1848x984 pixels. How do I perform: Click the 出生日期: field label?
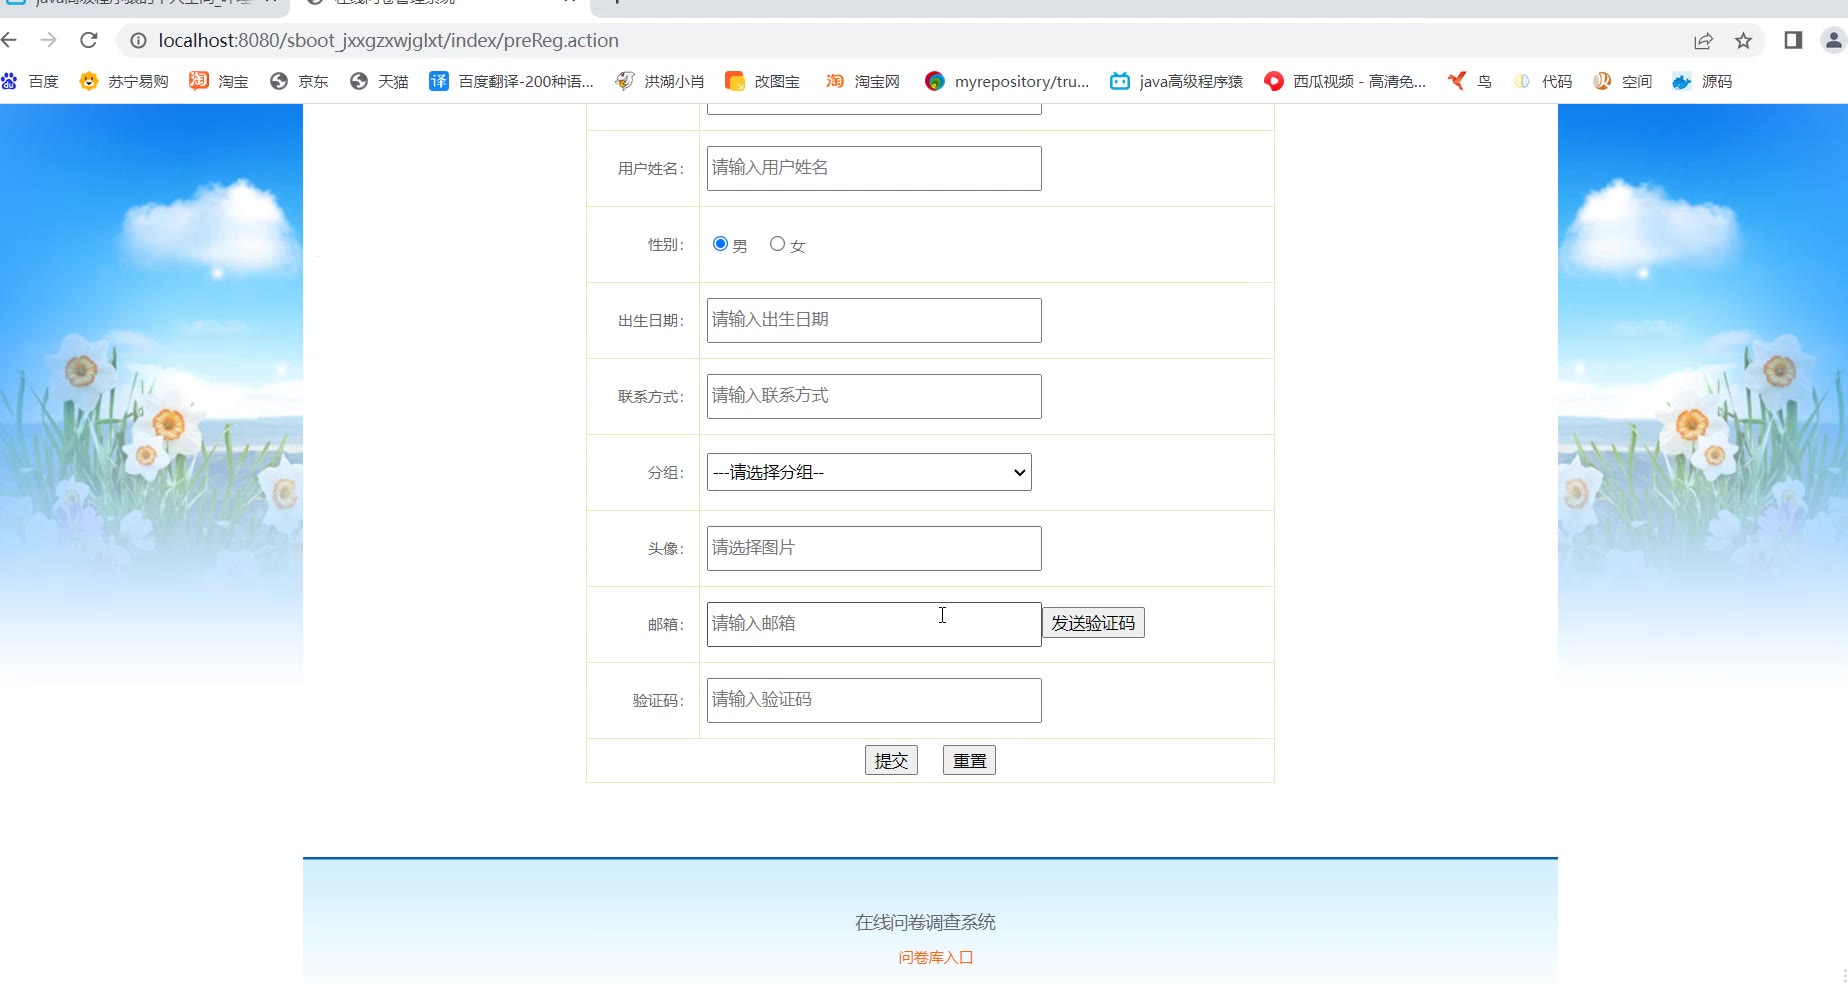[x=651, y=321]
